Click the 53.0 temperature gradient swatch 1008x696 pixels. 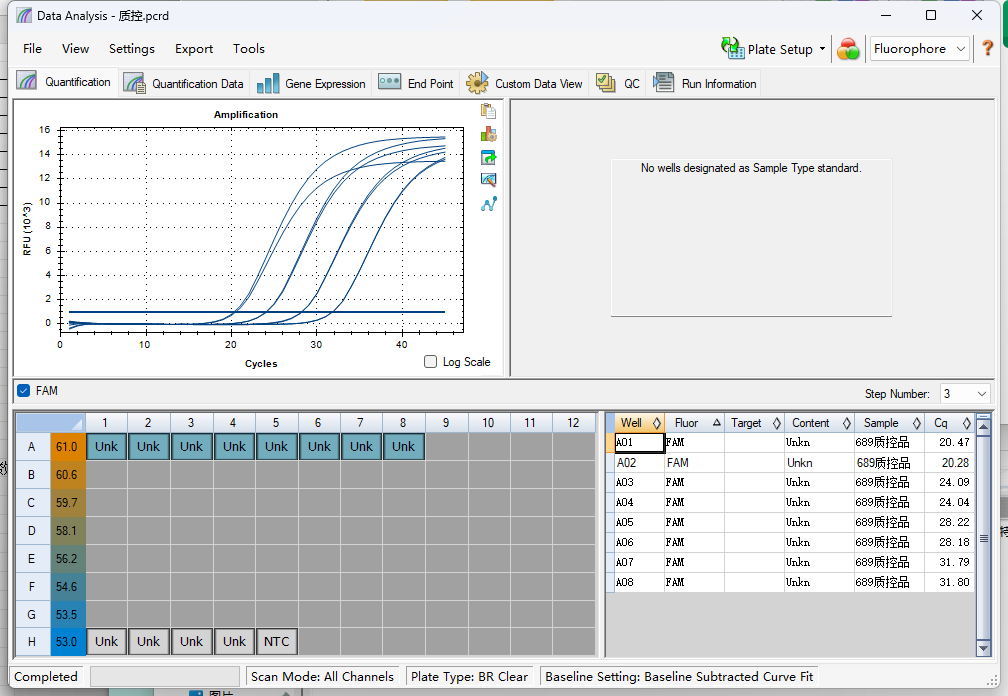point(67,641)
